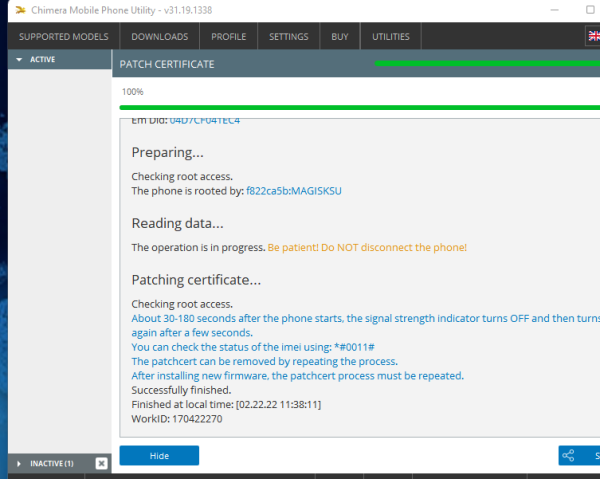Collapse the Active section arrow
600x479 pixels.
19,59
